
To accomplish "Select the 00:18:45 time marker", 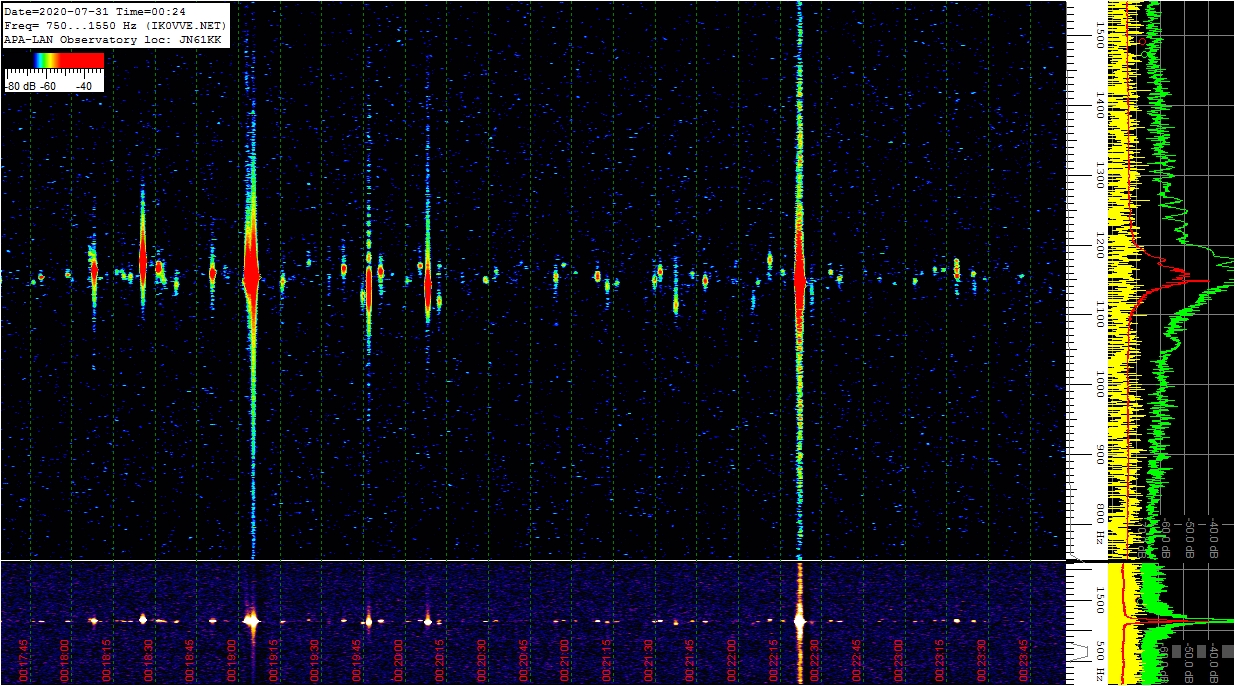I will click(x=189, y=662).
